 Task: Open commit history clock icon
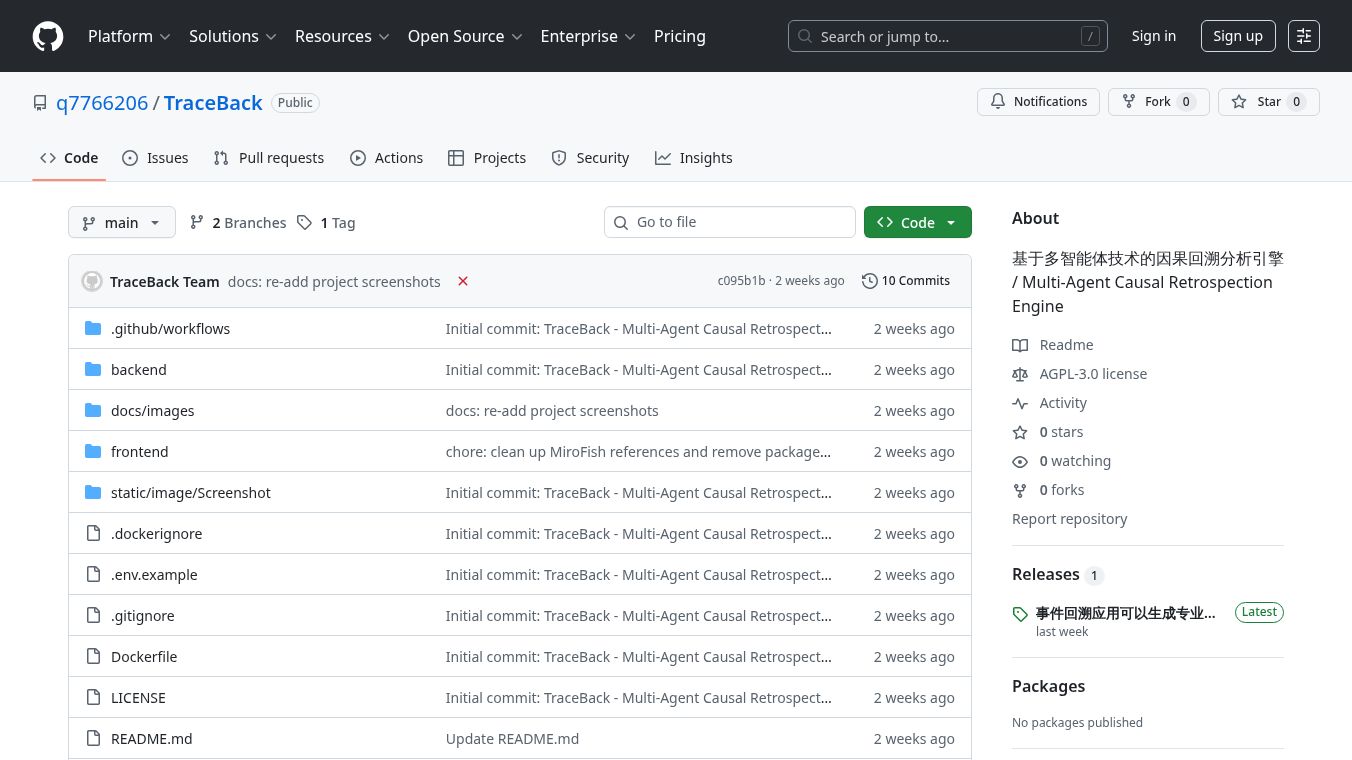point(869,281)
